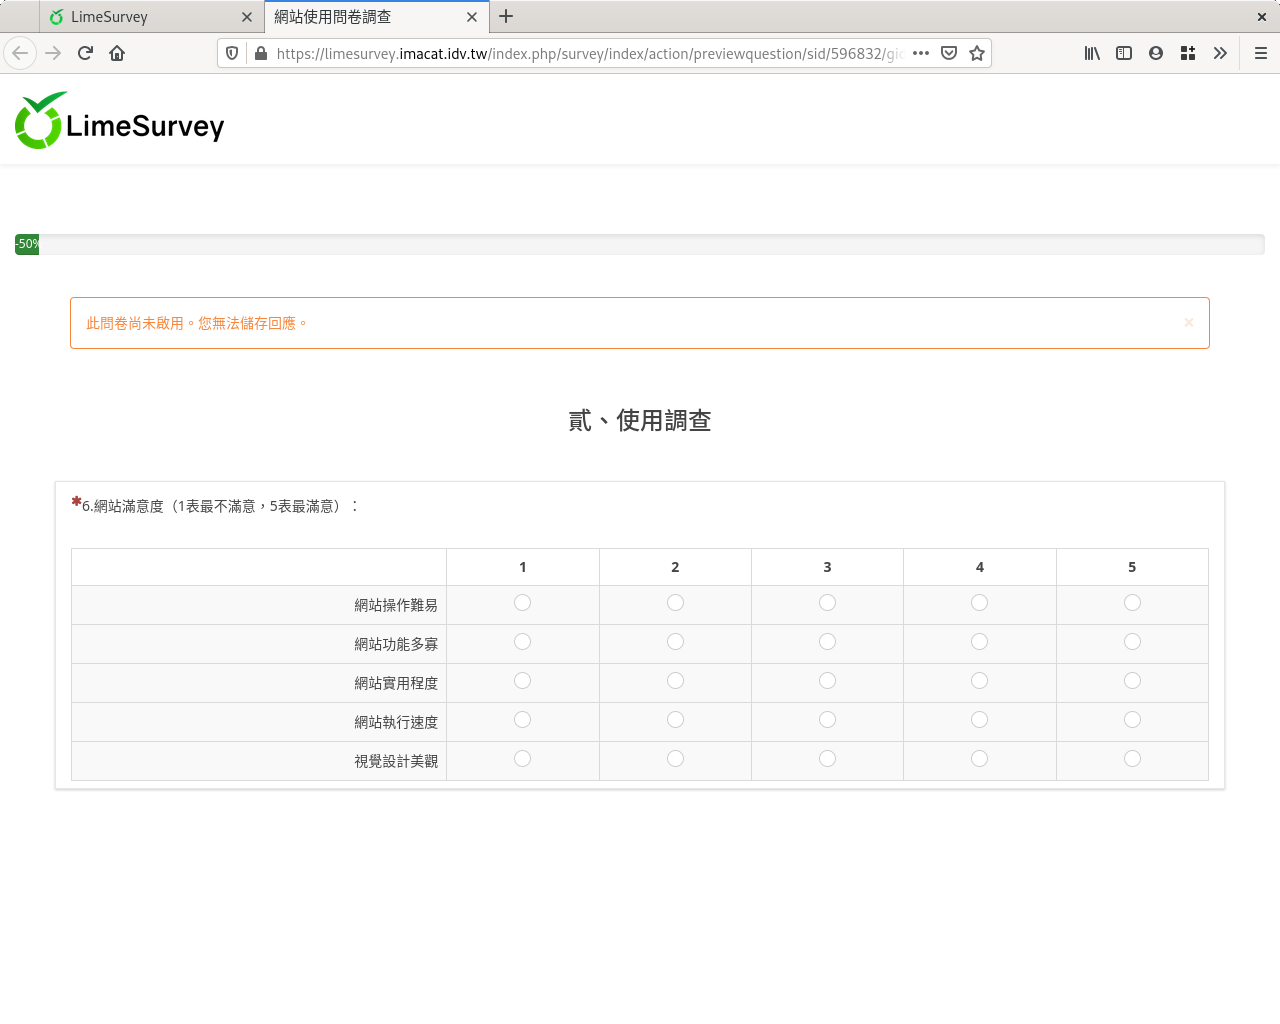The height and width of the screenshot is (1024, 1280).
Task: Rate 視覺設計美觀 as 5
Action: pyautogui.click(x=1132, y=759)
